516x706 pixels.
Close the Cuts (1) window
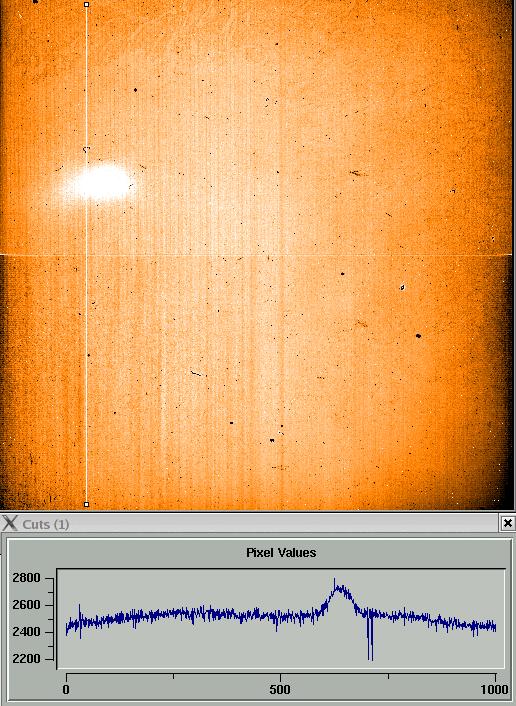point(507,523)
